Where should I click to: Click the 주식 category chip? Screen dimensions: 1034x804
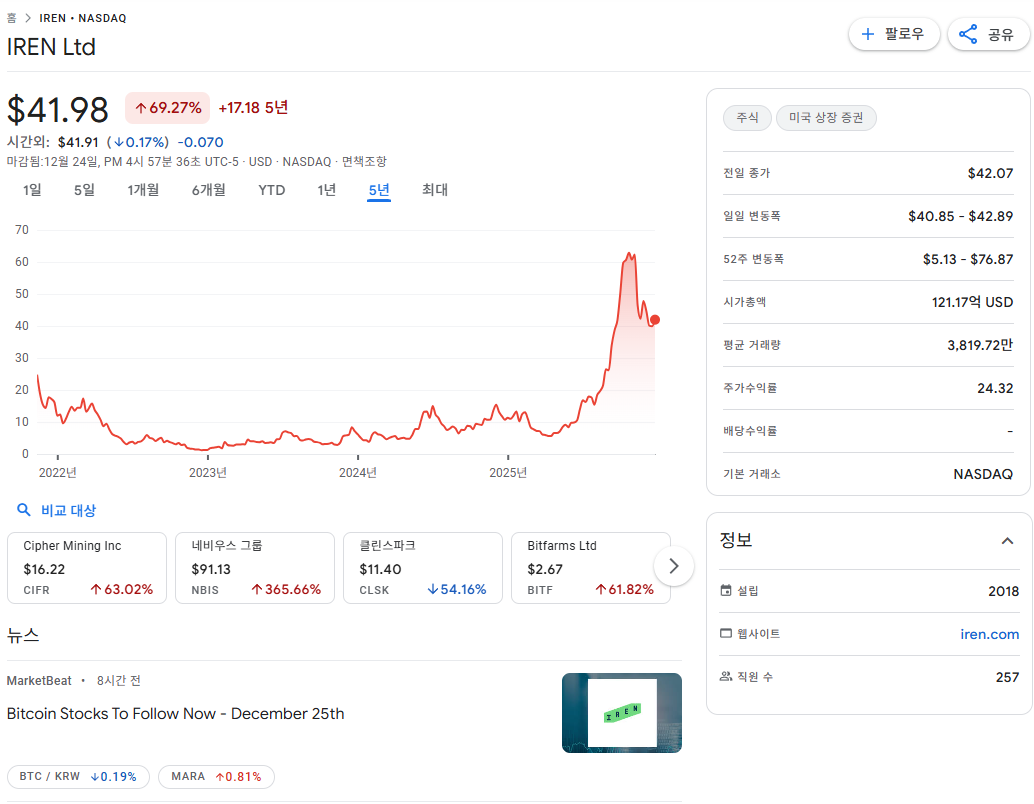747,117
